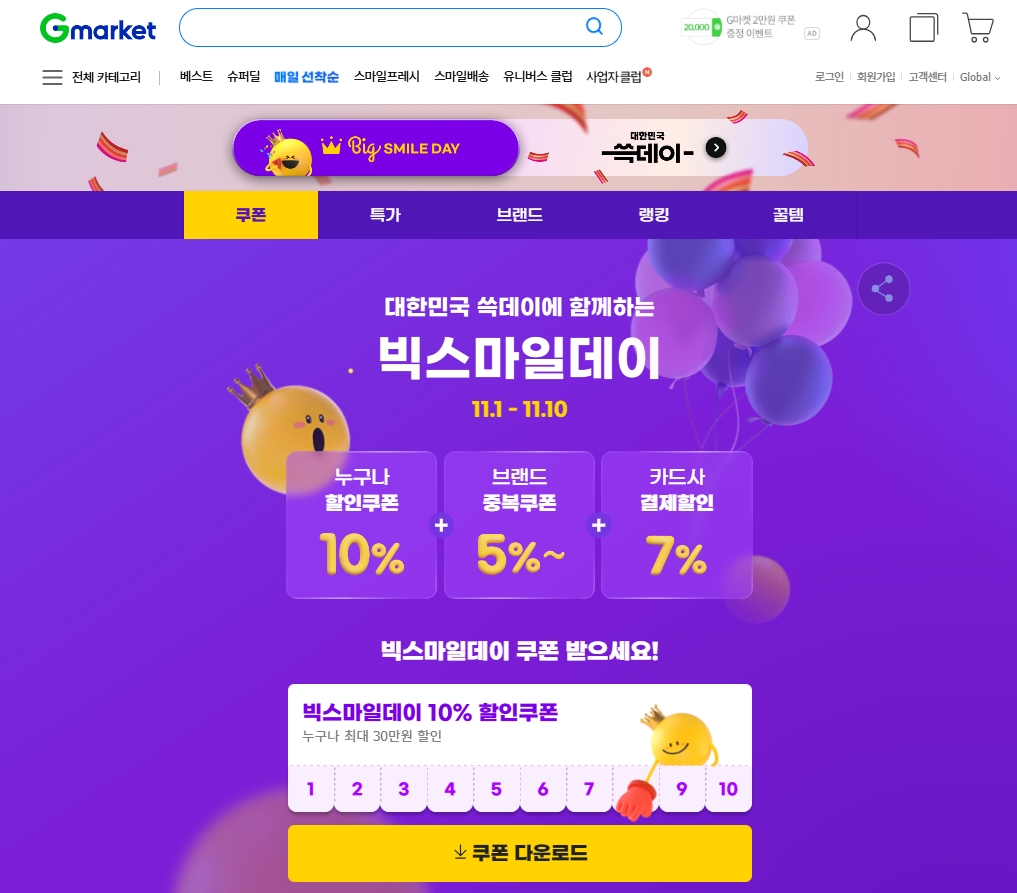Open the 랭킹 tab

[654, 215]
